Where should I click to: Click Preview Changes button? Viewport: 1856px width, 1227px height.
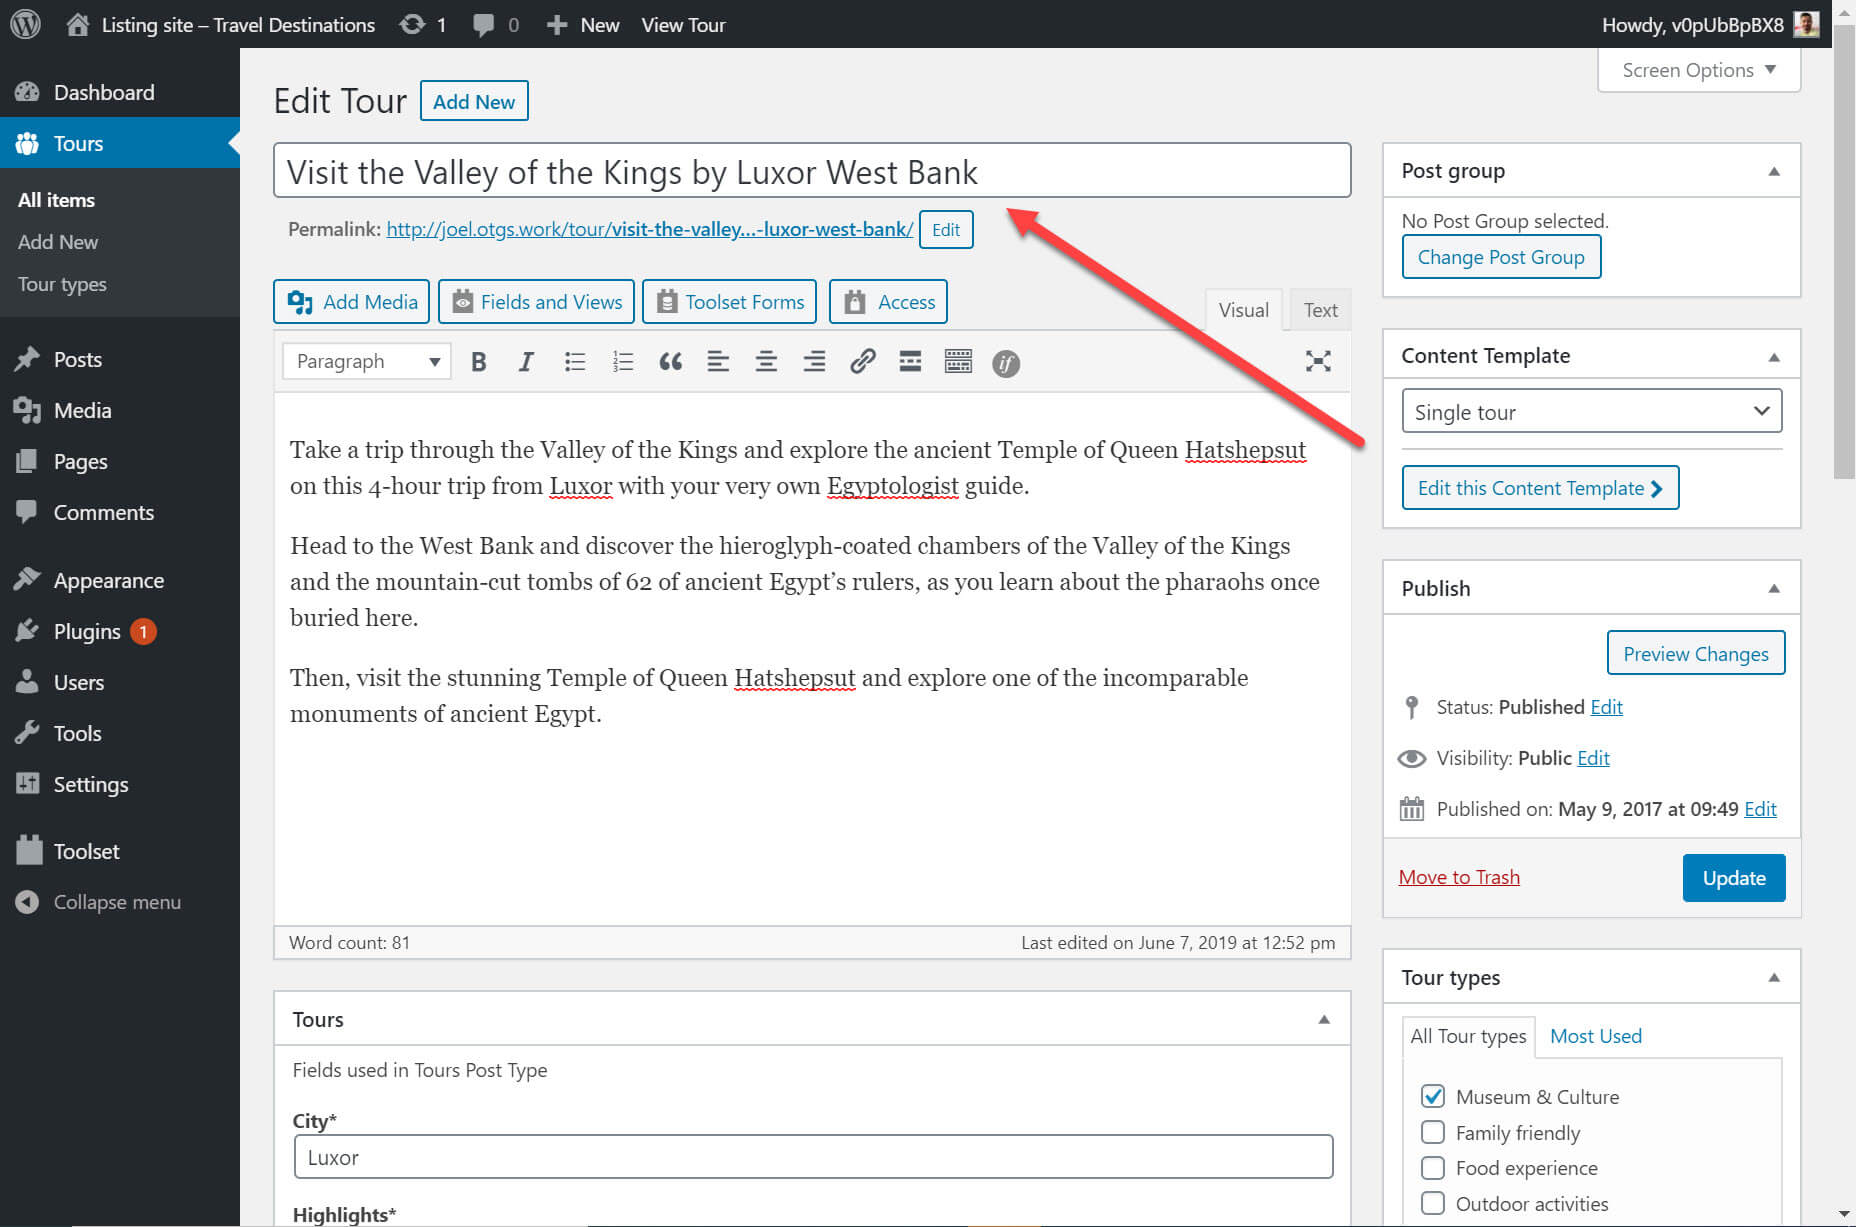[x=1695, y=653]
